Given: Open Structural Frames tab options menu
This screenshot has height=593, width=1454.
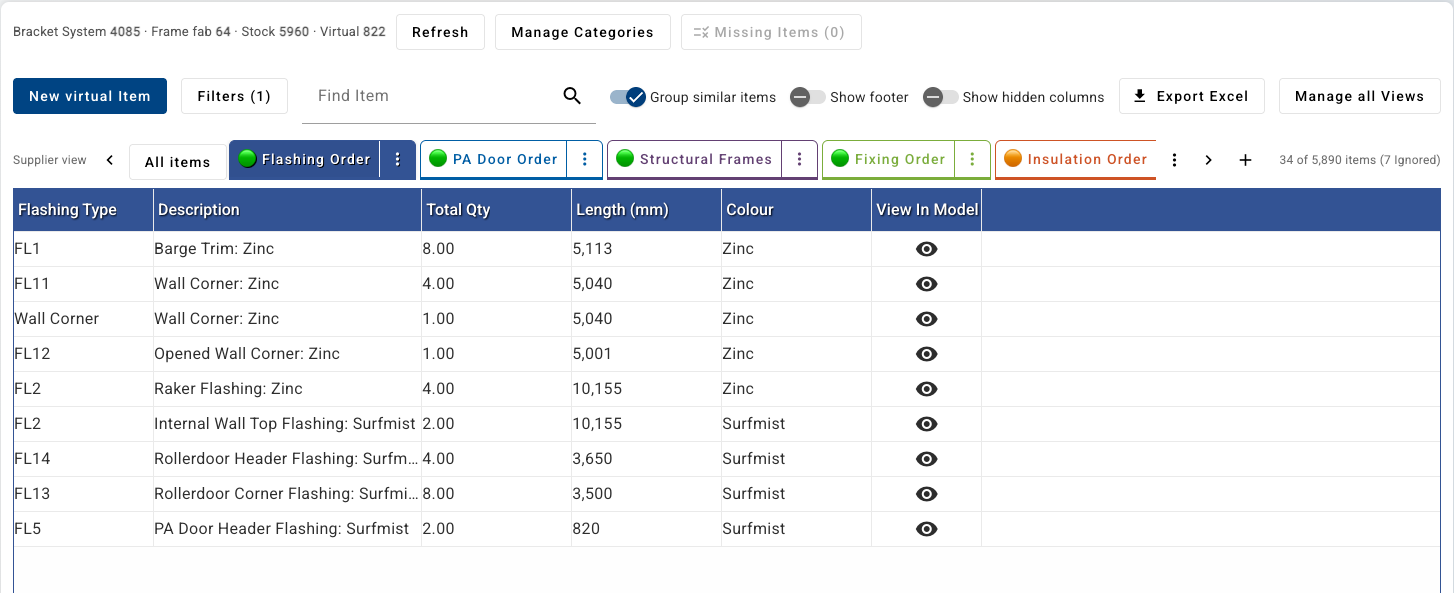Looking at the screenshot, I should (x=799, y=159).
